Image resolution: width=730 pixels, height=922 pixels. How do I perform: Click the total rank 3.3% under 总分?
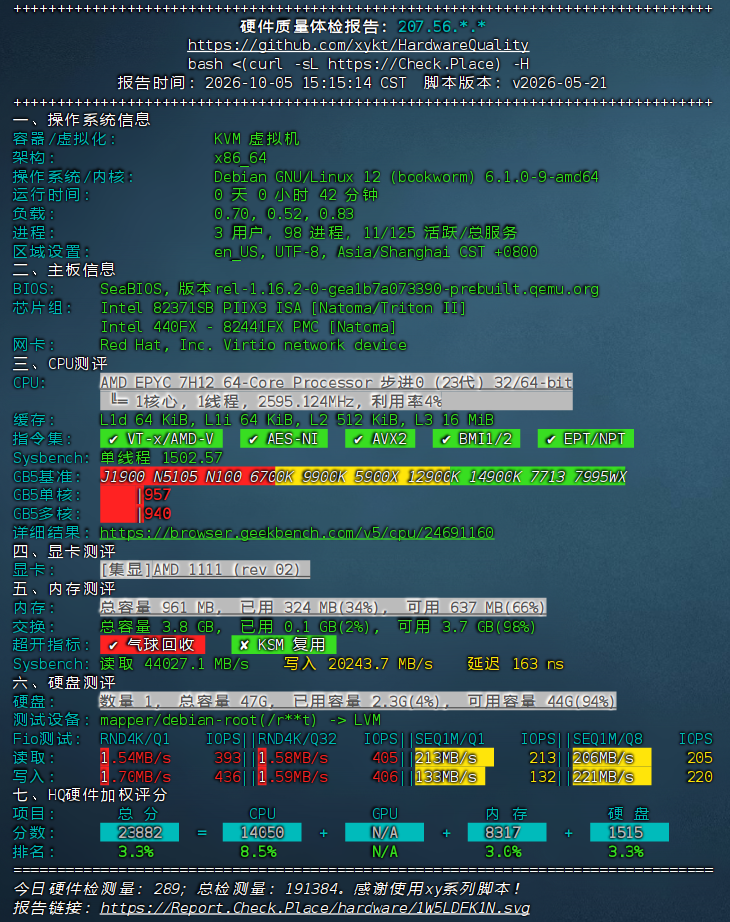(x=135, y=851)
